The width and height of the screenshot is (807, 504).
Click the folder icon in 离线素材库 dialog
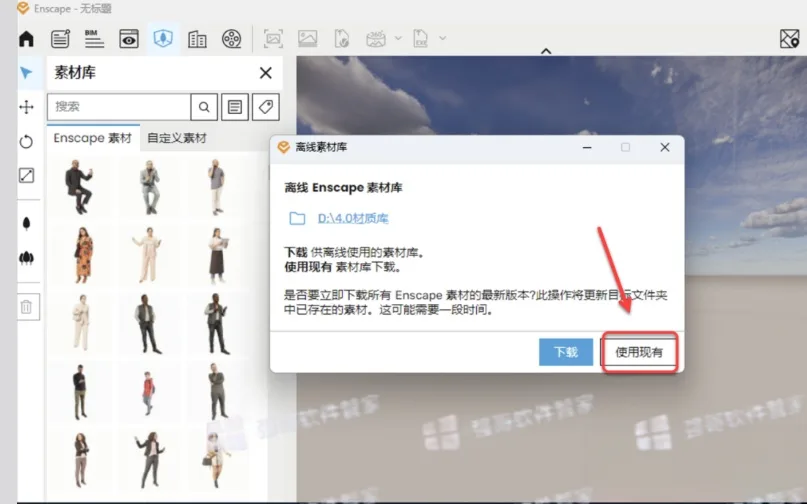click(x=297, y=218)
